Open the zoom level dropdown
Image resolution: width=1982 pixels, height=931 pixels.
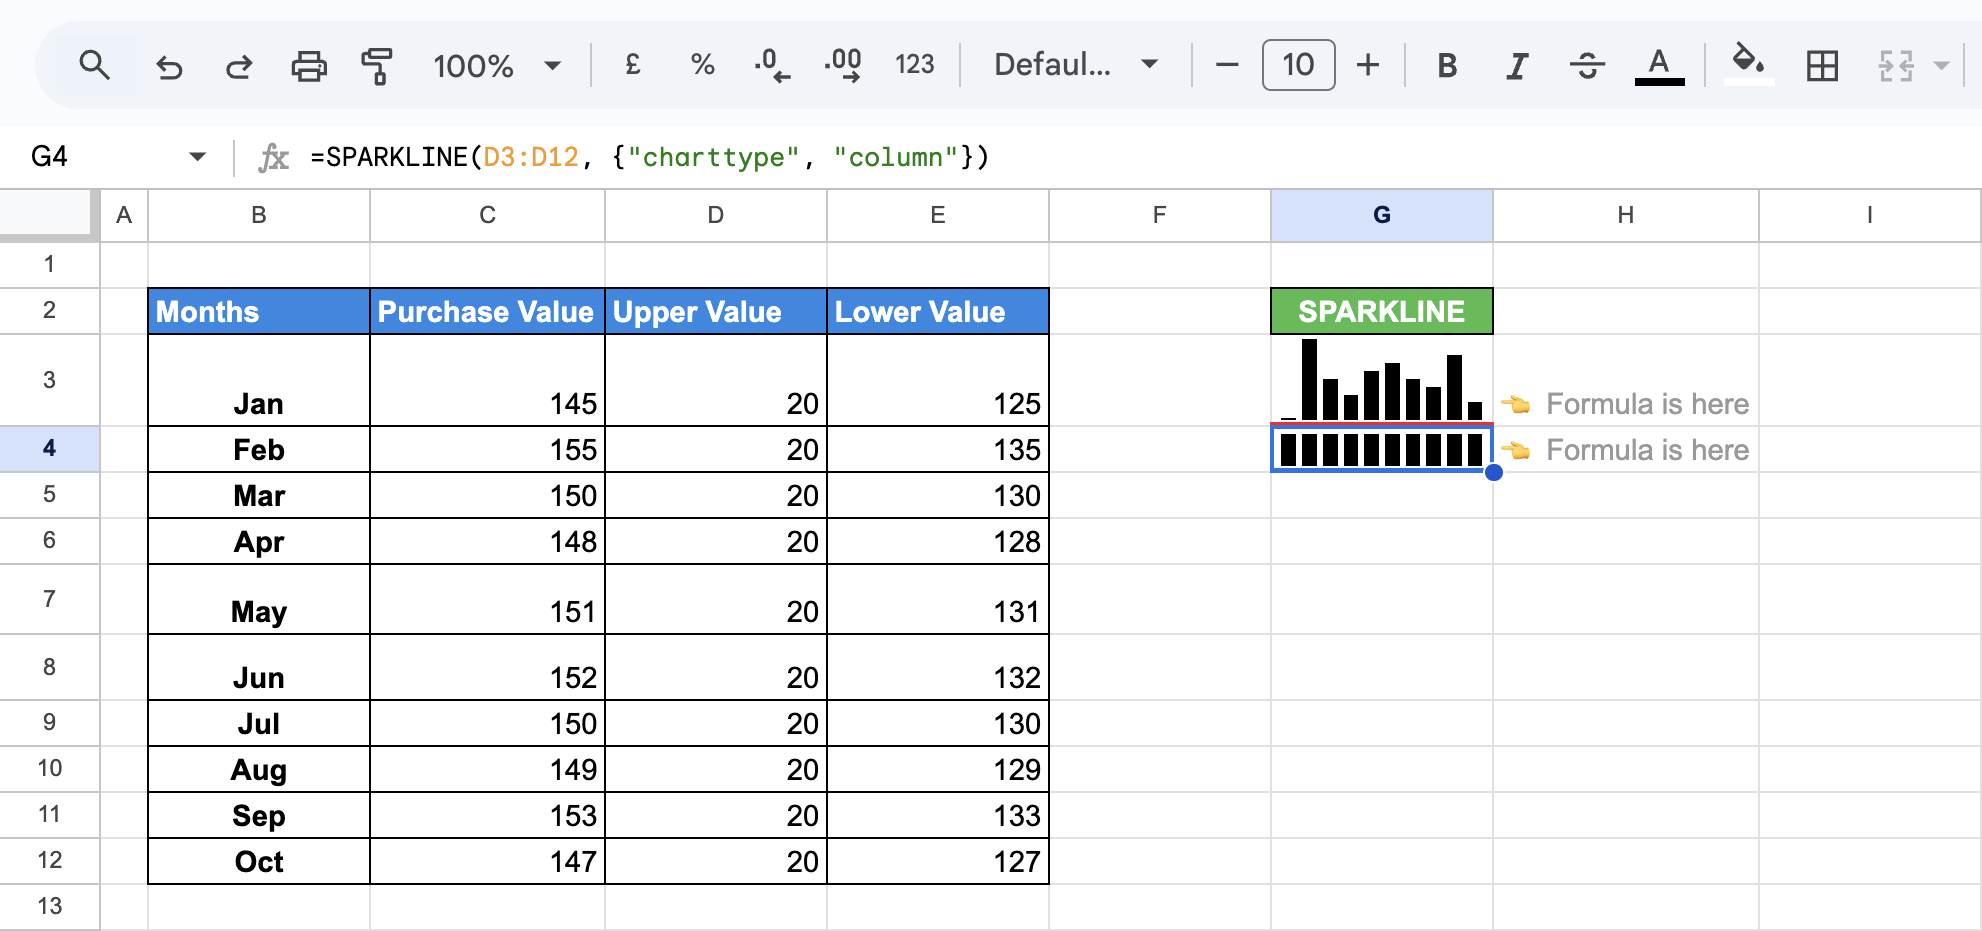point(496,66)
